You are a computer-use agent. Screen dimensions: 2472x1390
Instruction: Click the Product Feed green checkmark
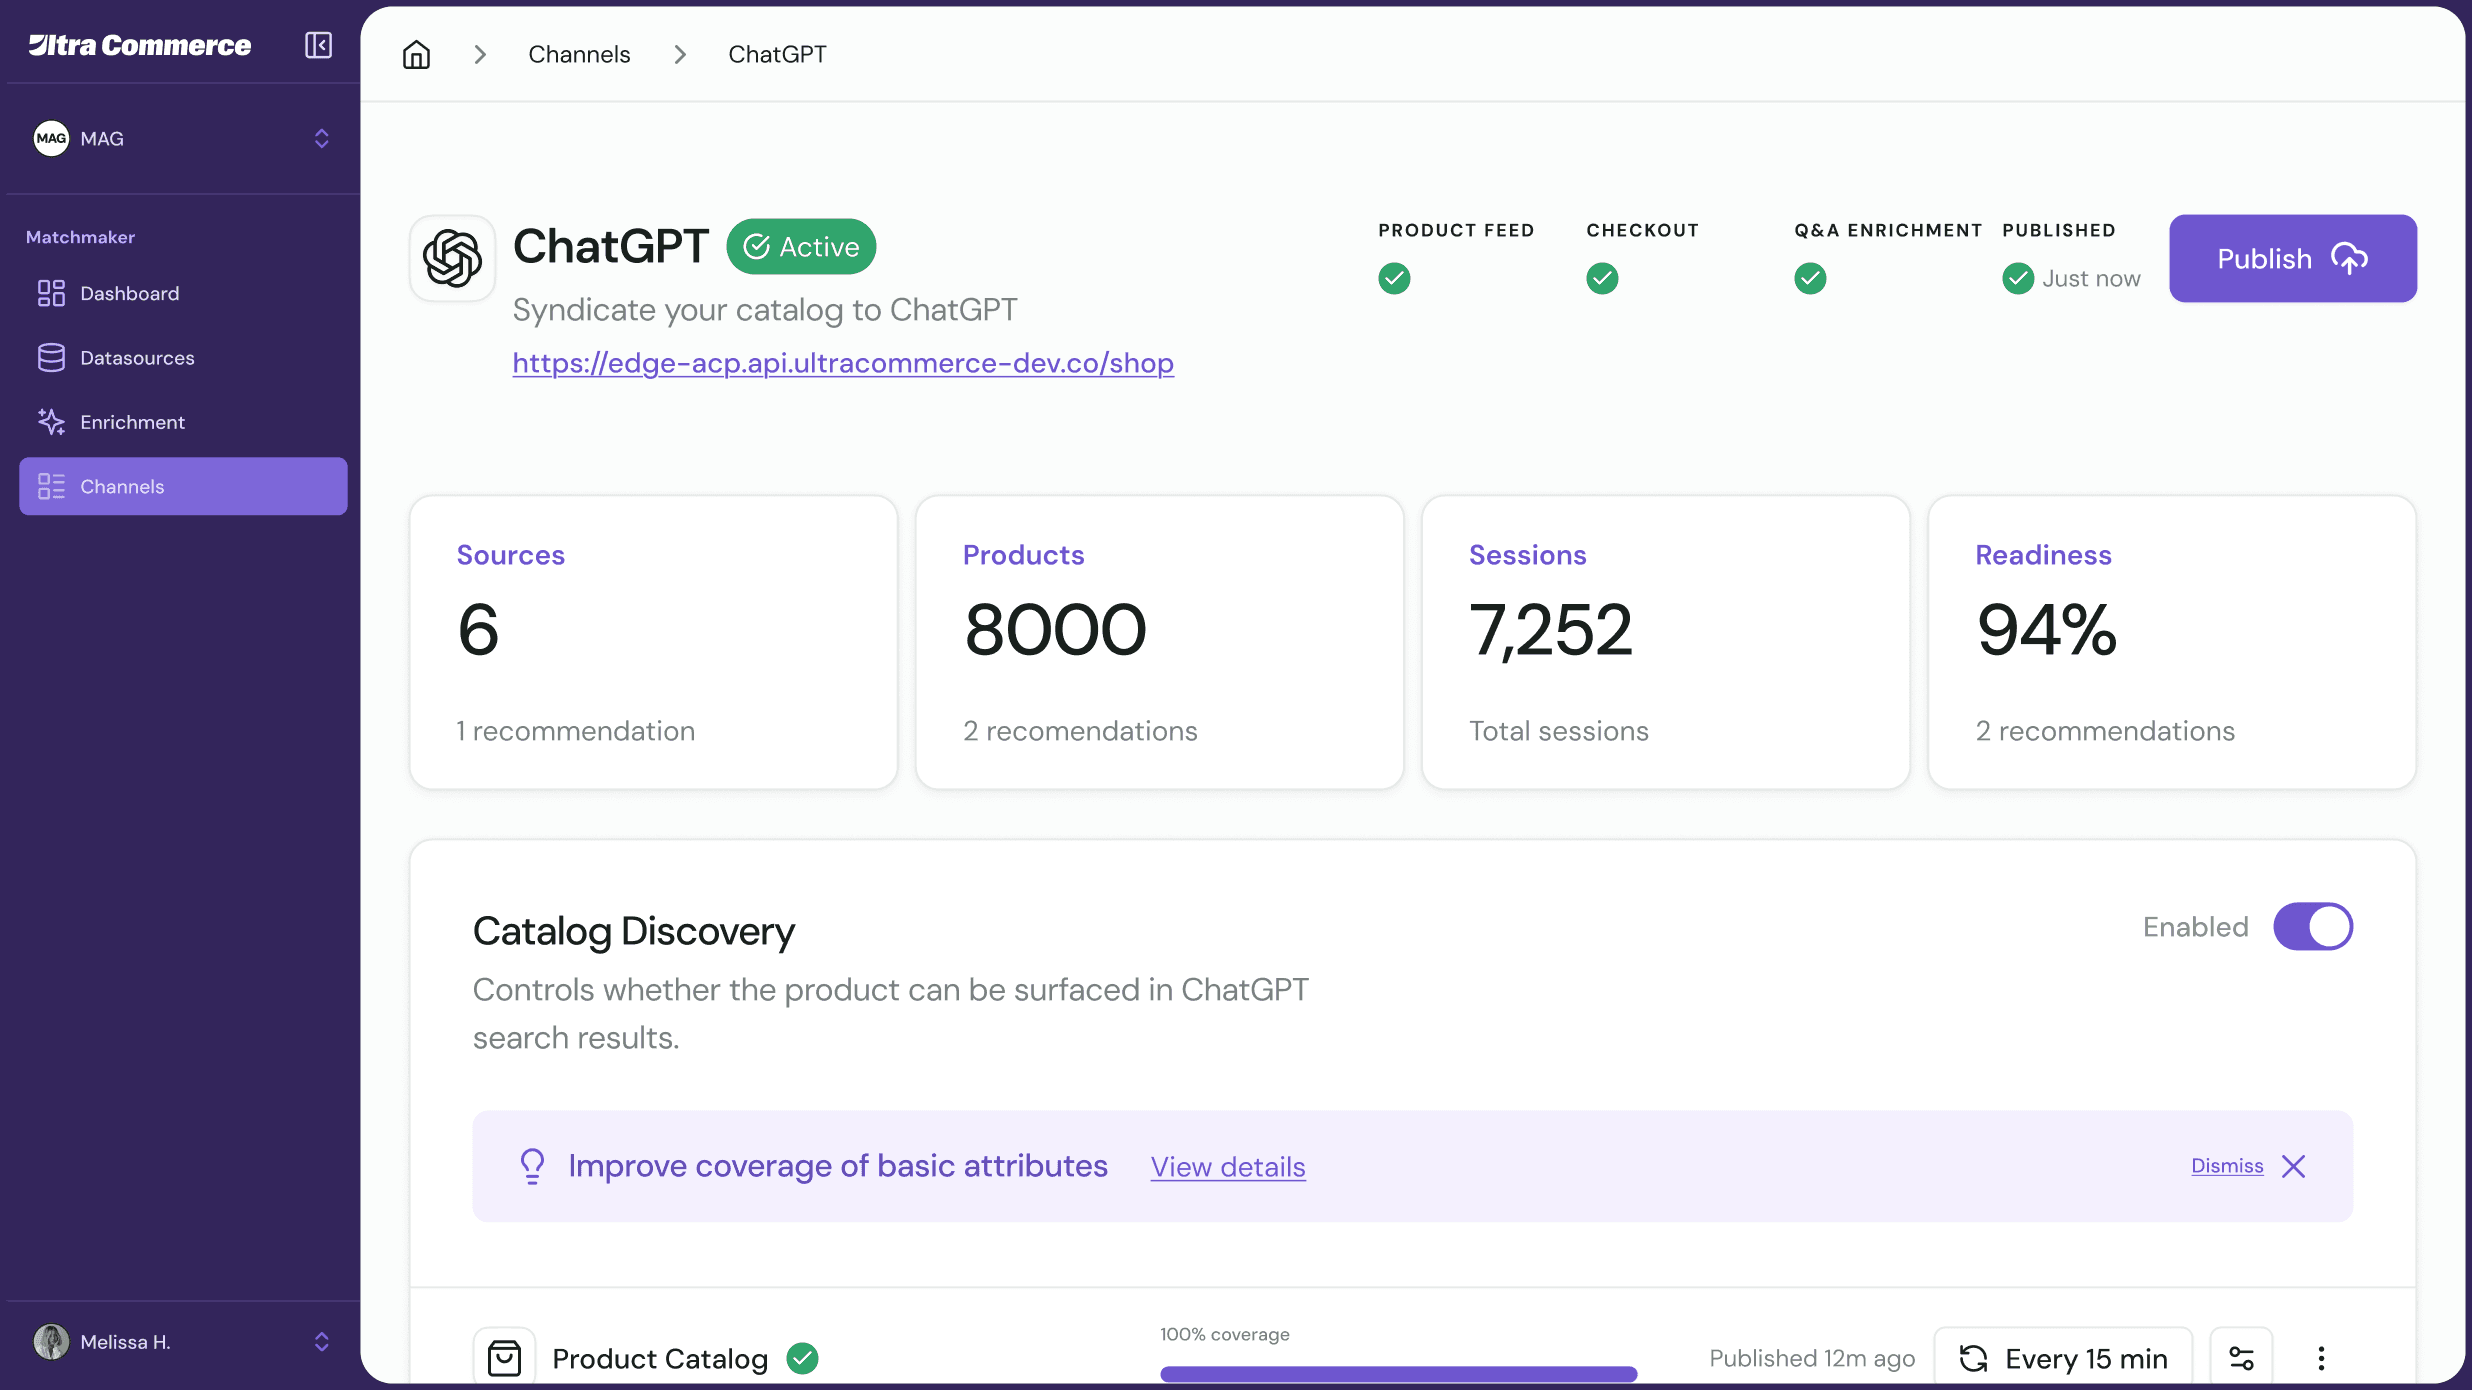pyautogui.click(x=1394, y=278)
